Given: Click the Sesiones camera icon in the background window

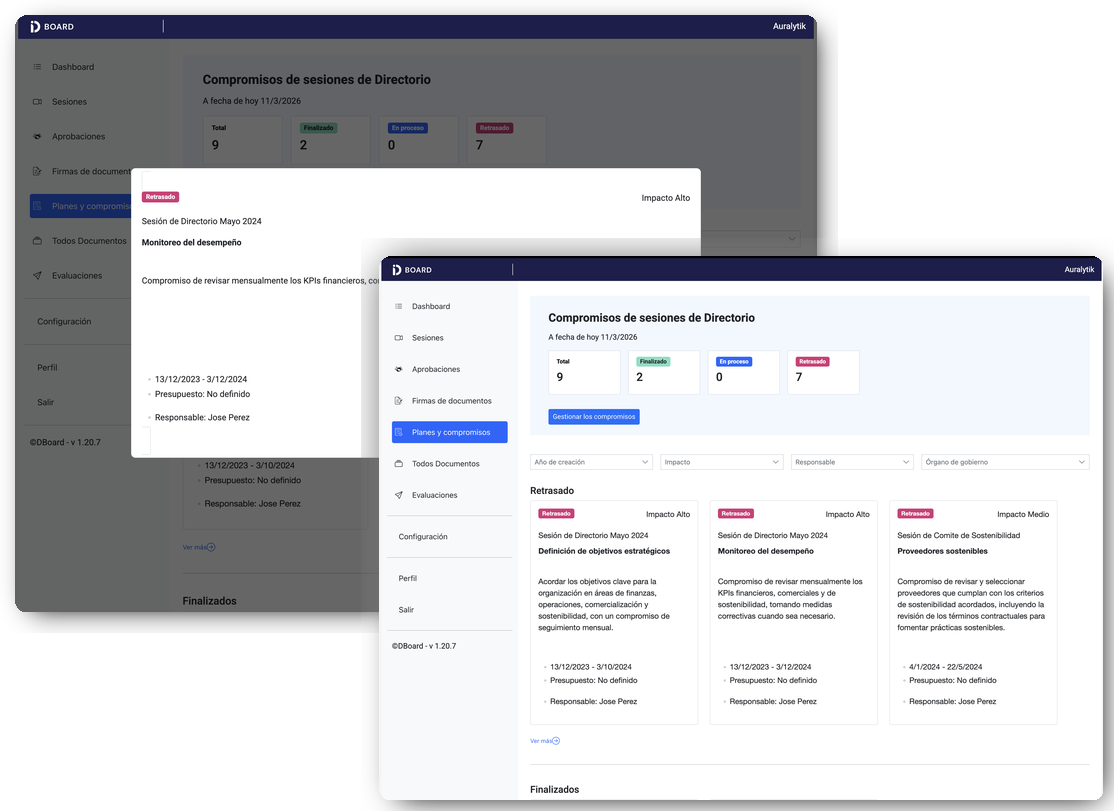Looking at the screenshot, I should (x=37, y=102).
